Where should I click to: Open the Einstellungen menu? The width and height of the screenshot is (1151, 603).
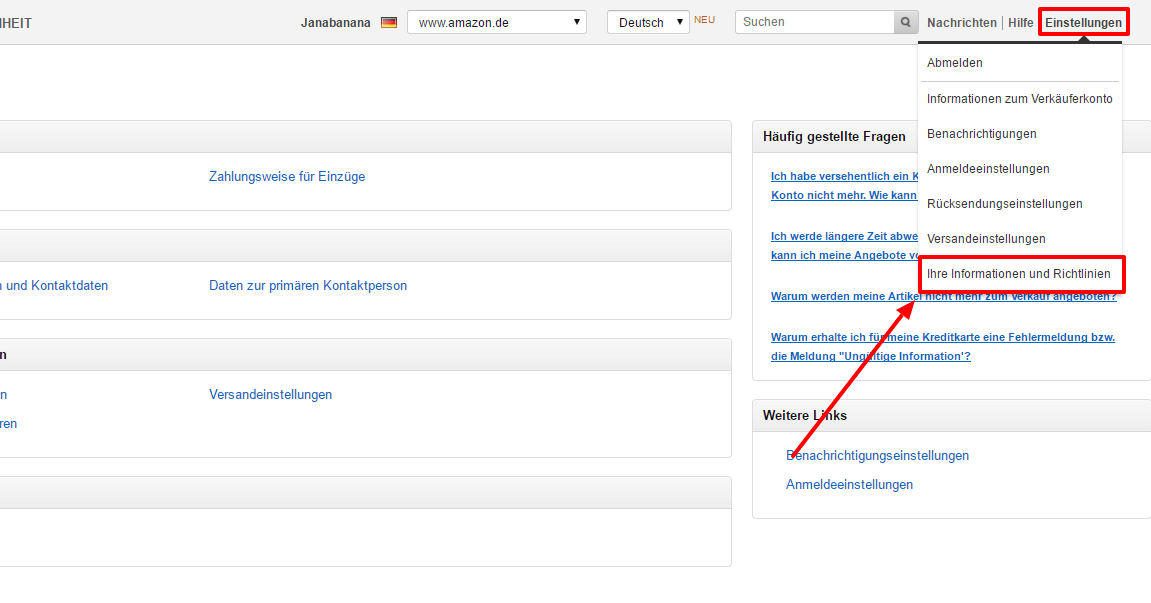pos(1083,23)
